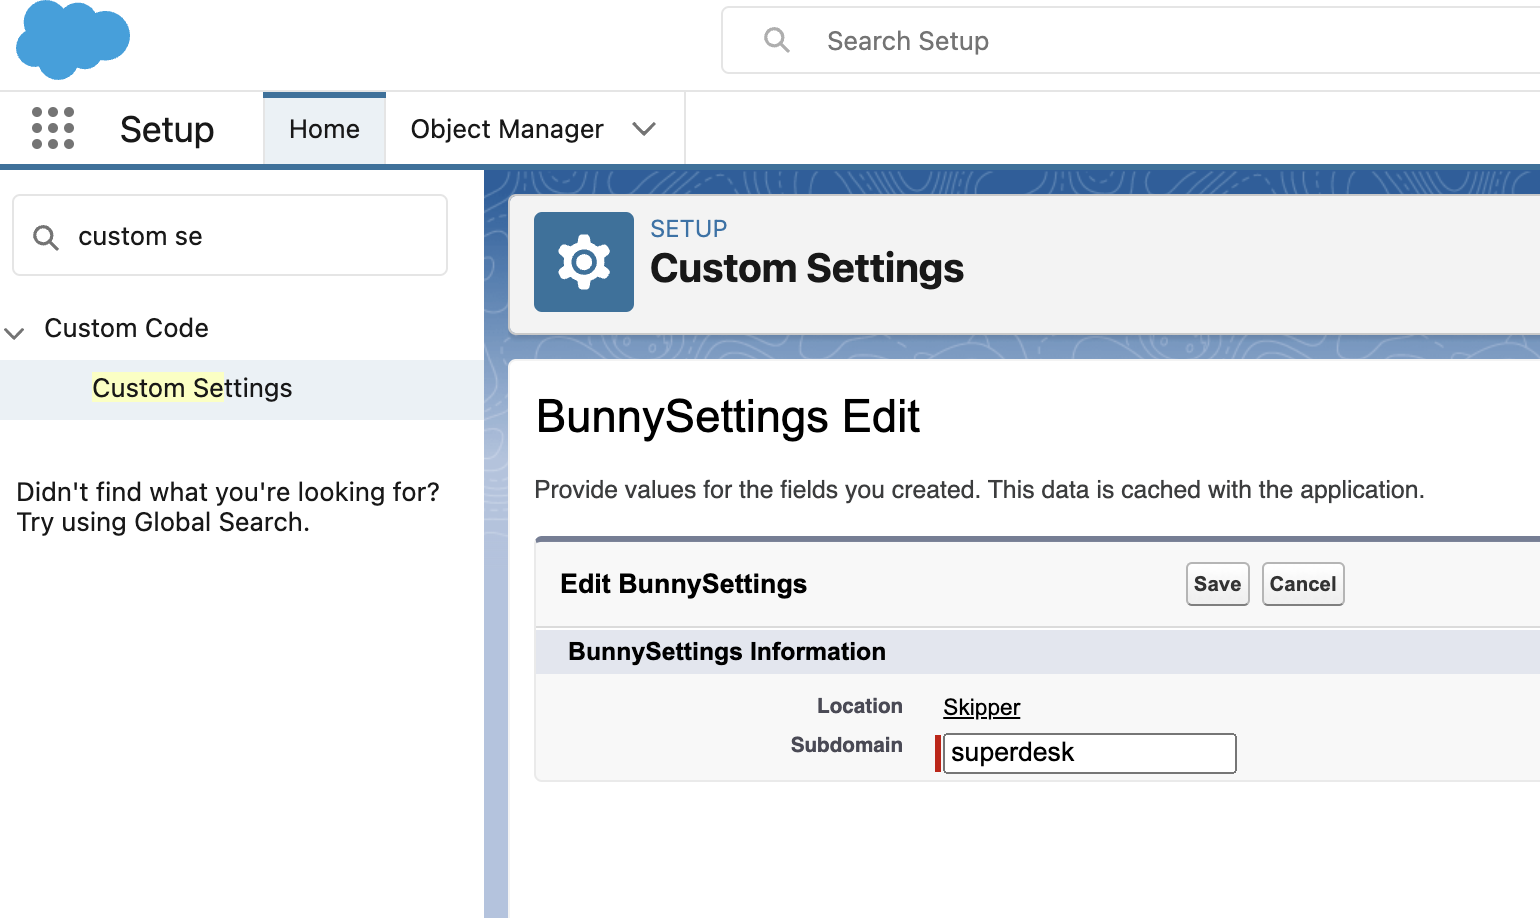Screen dimensions: 1540x918
Task: Click the Location field label
Action: click(860, 706)
